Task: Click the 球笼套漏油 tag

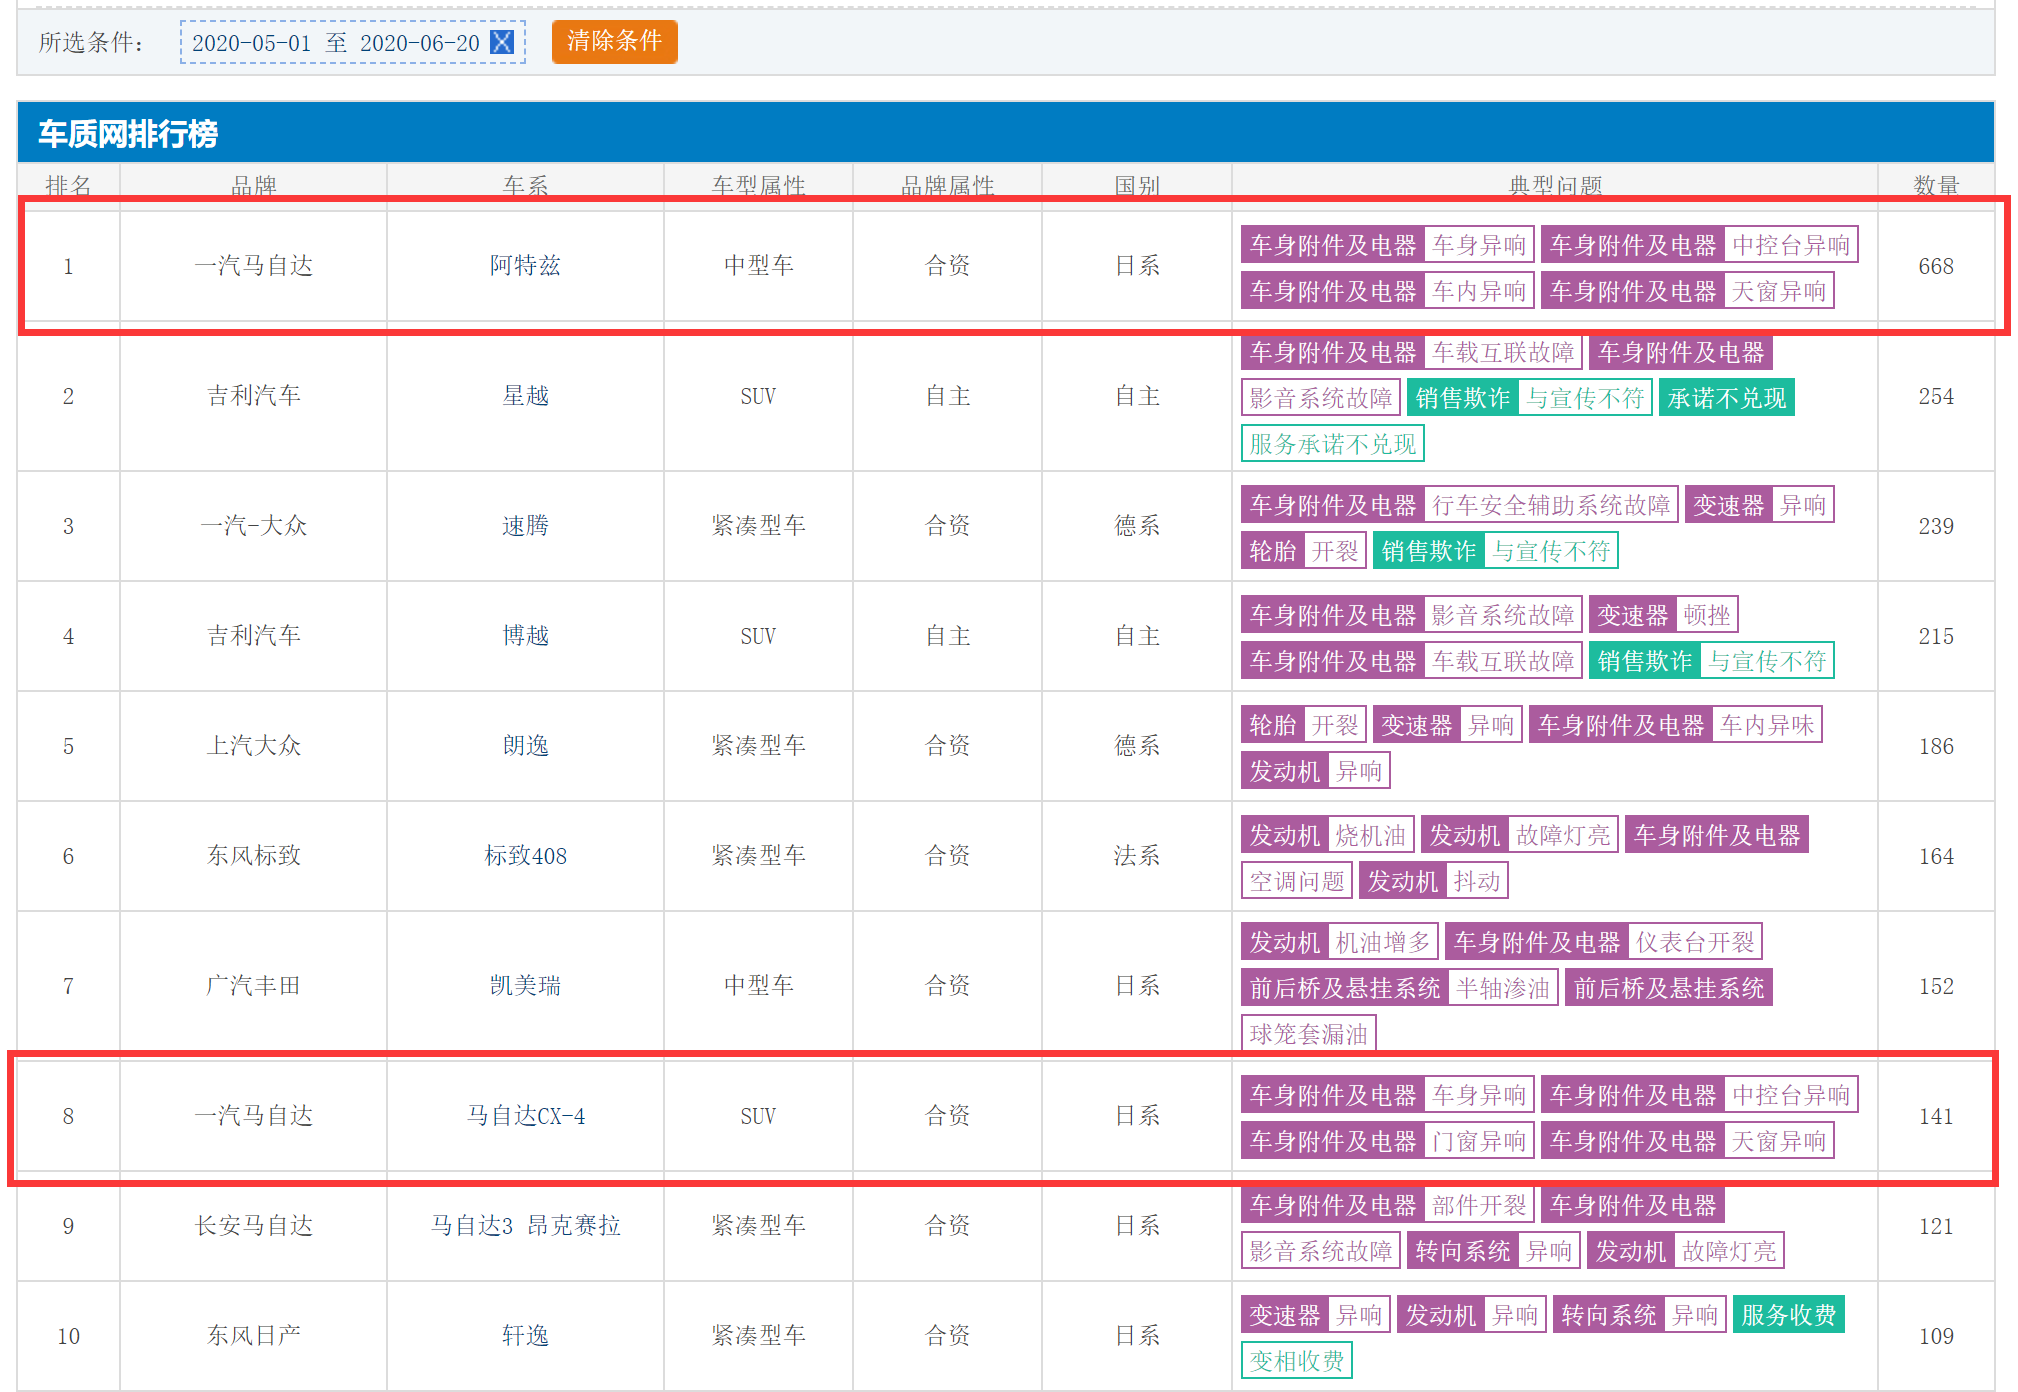Action: click(1308, 1034)
